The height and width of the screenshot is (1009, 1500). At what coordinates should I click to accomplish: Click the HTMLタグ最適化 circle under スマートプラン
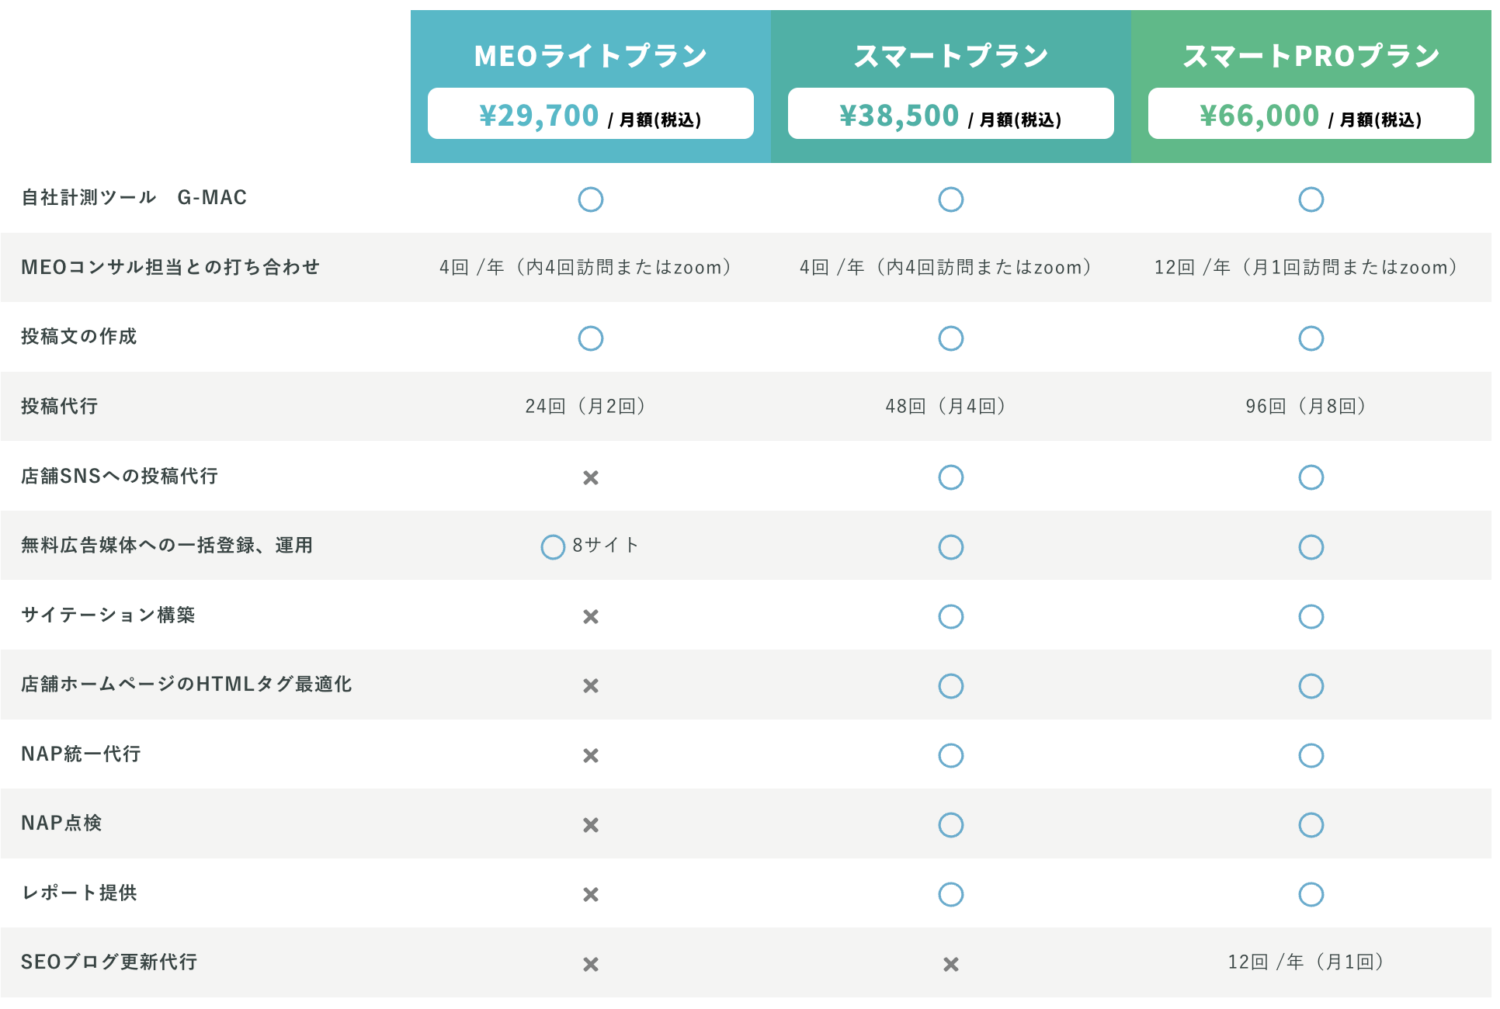coord(951,686)
